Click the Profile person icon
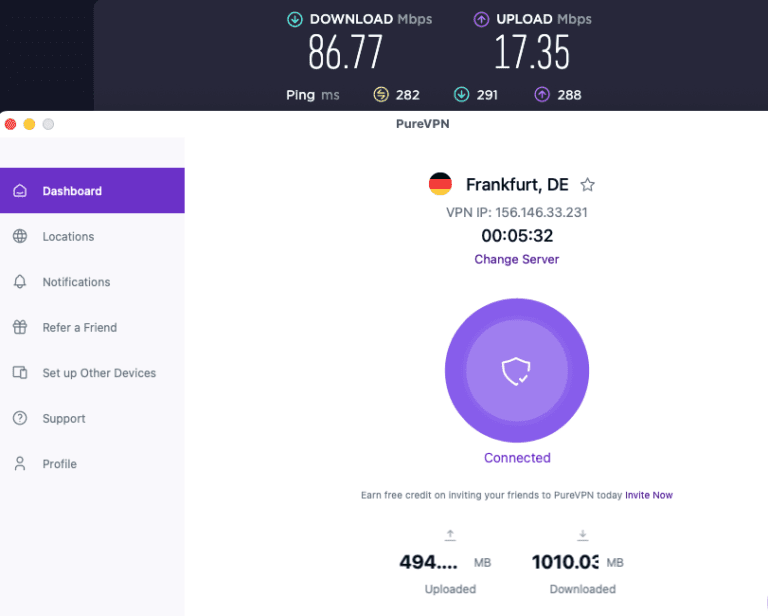768x616 pixels. (20, 464)
